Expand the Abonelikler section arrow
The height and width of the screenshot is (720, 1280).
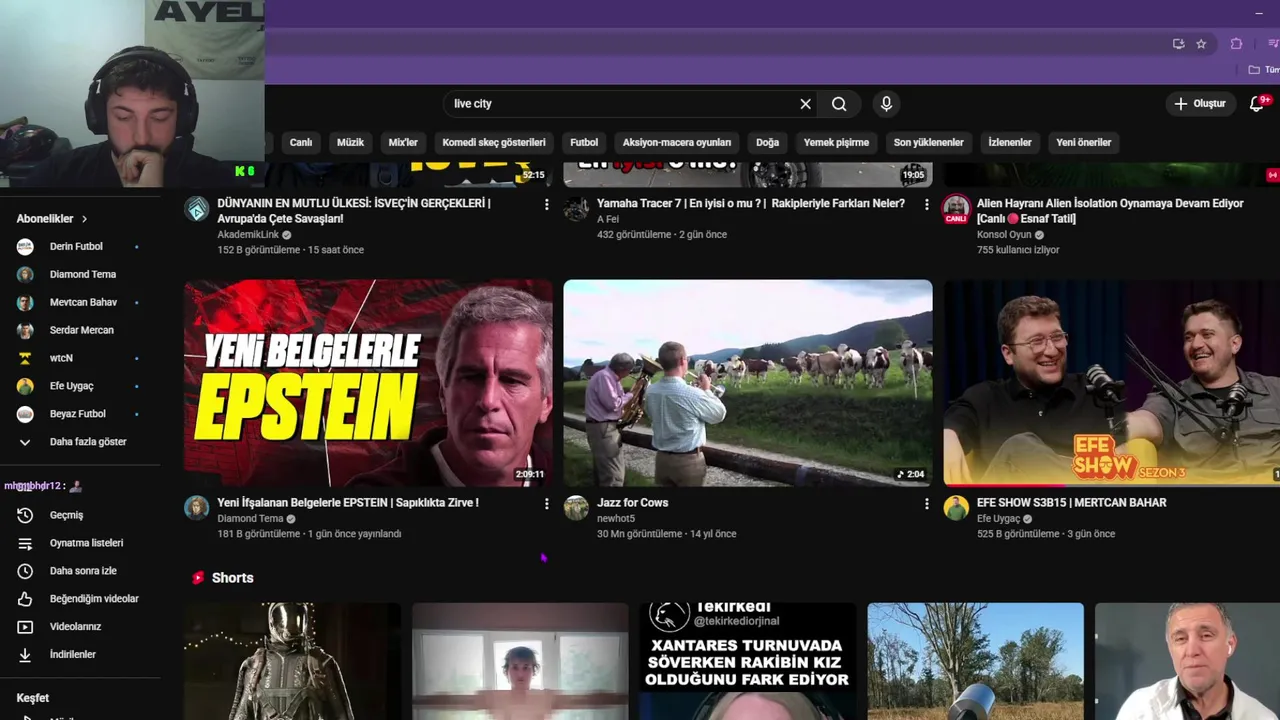[84, 219]
